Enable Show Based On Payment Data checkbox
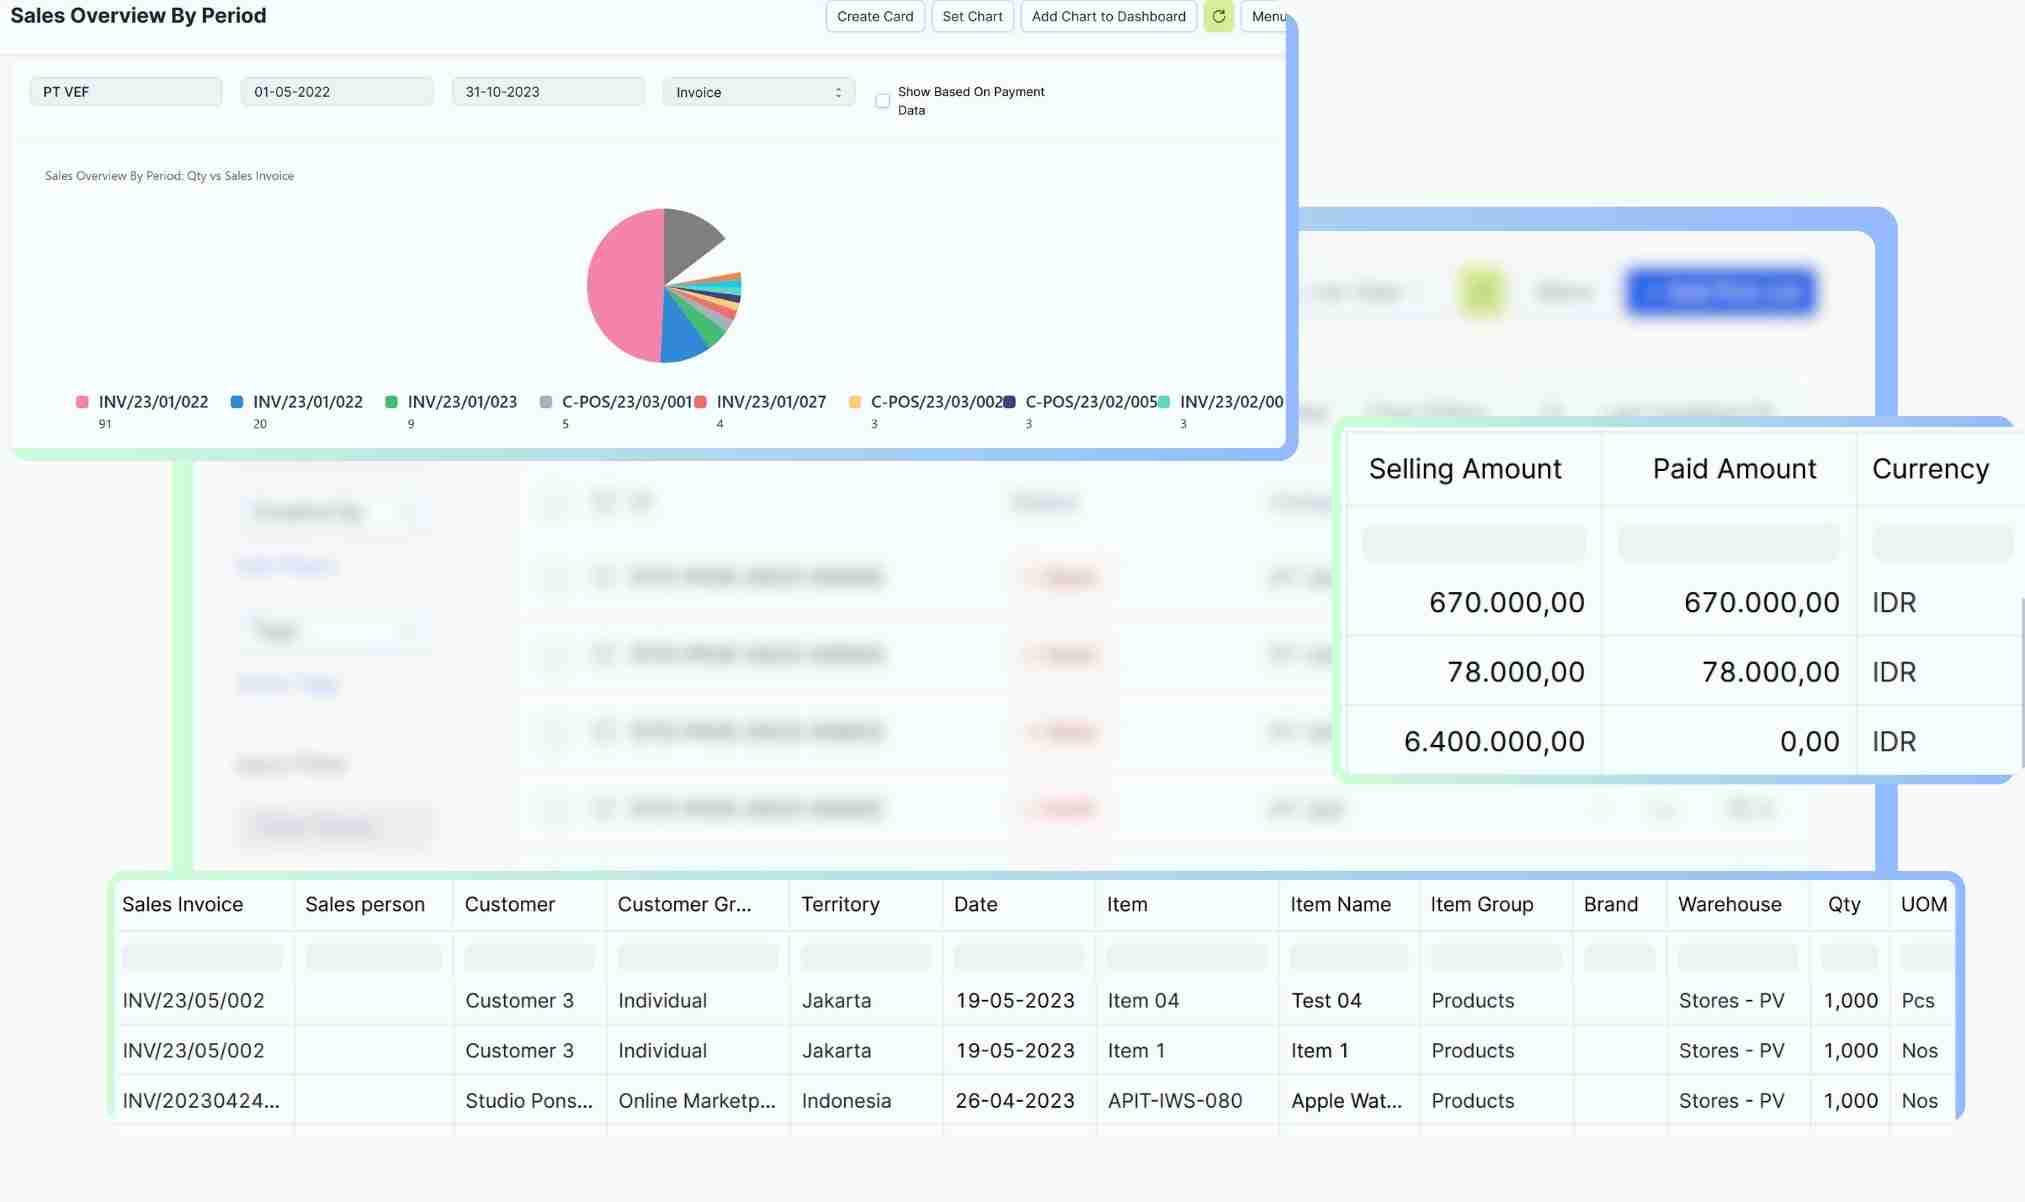 [882, 101]
